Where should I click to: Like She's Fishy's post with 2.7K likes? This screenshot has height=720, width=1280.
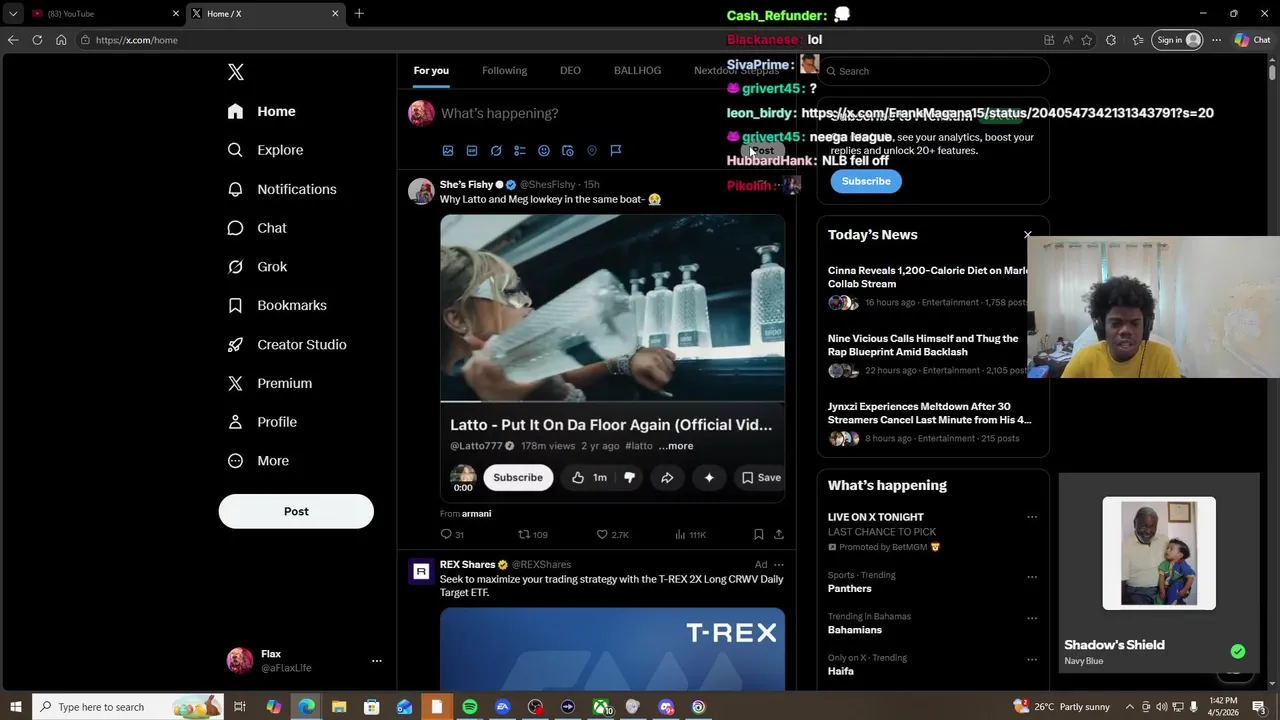[612, 535]
